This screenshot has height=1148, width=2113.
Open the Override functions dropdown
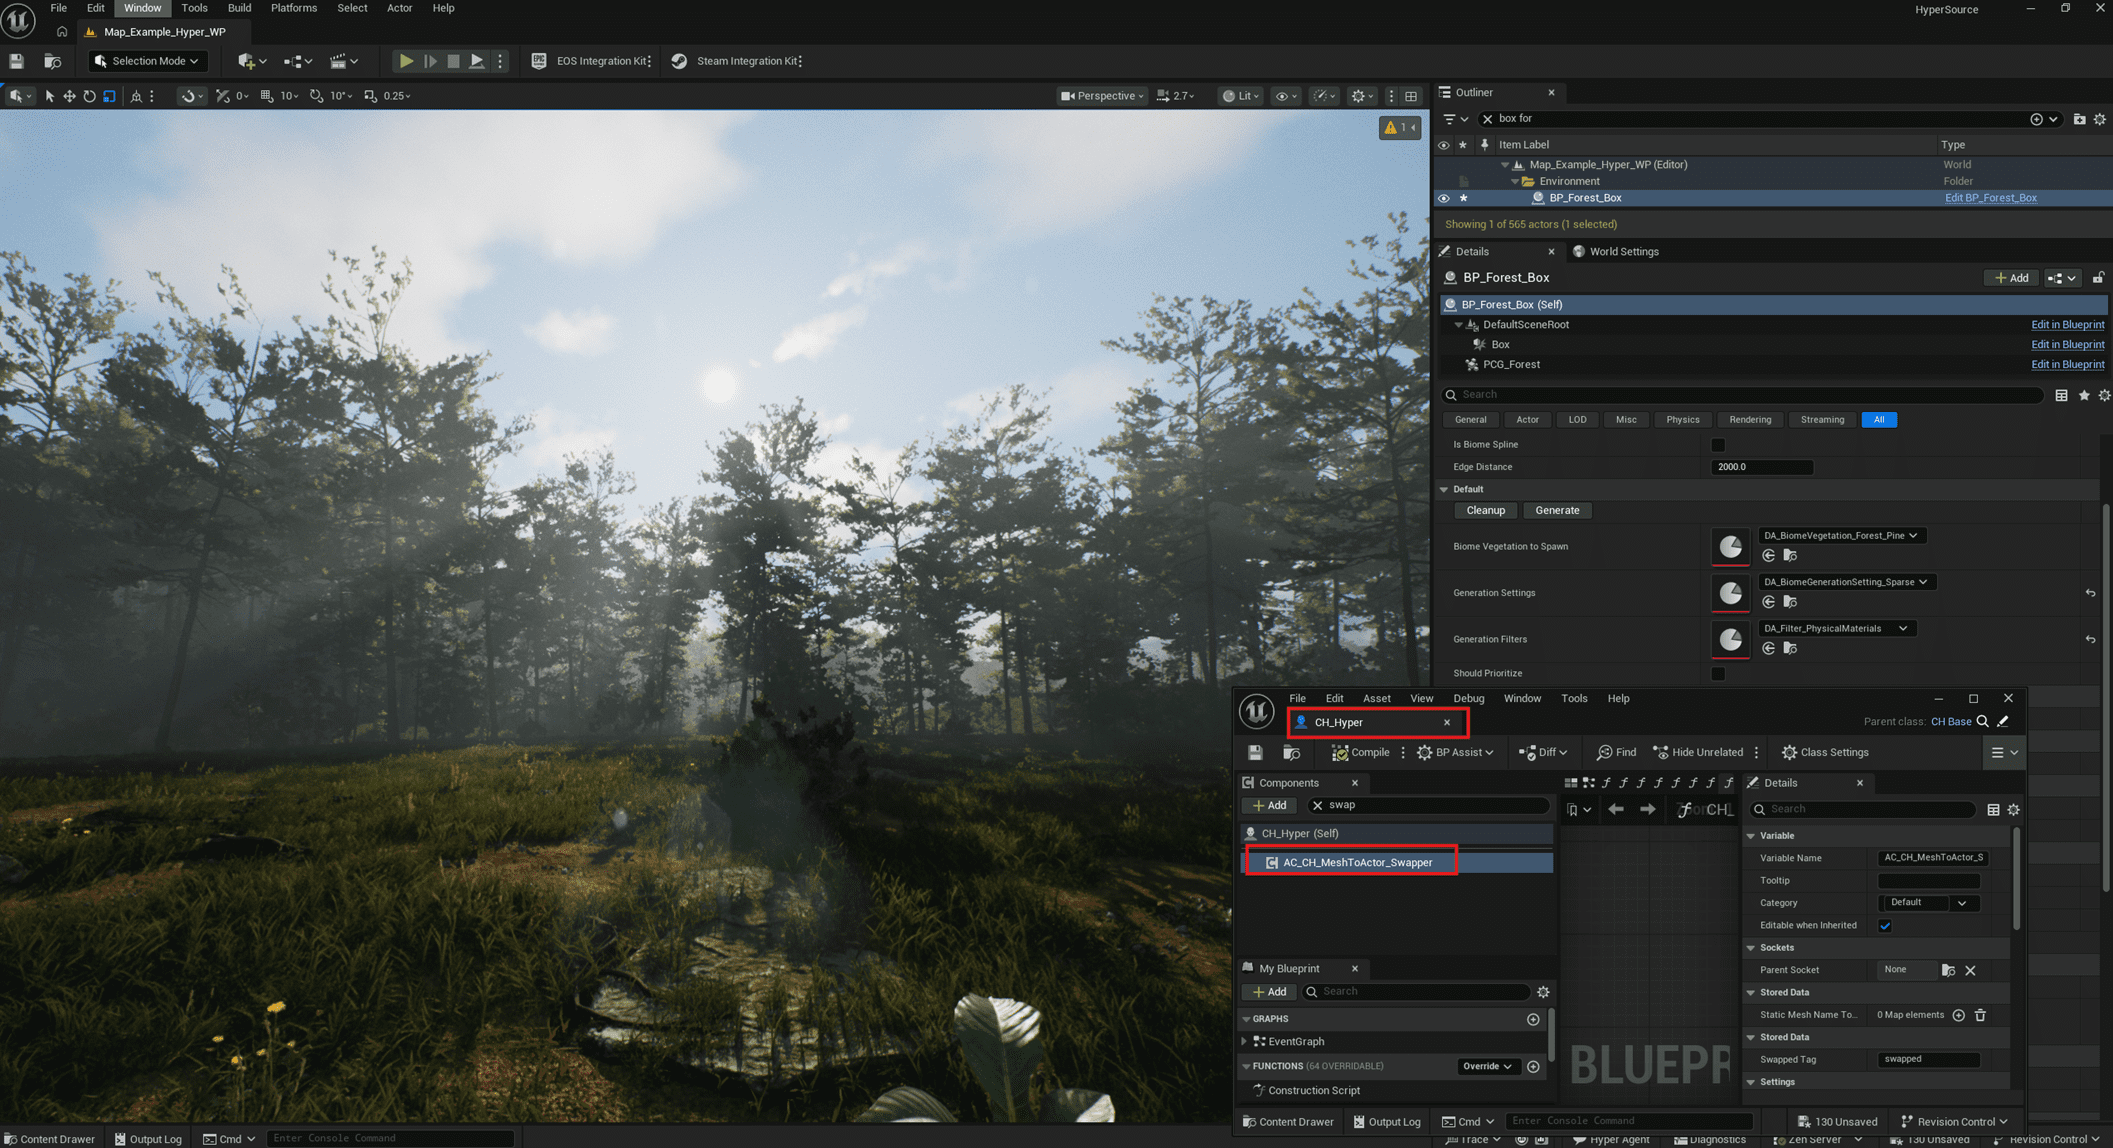[x=1487, y=1067]
